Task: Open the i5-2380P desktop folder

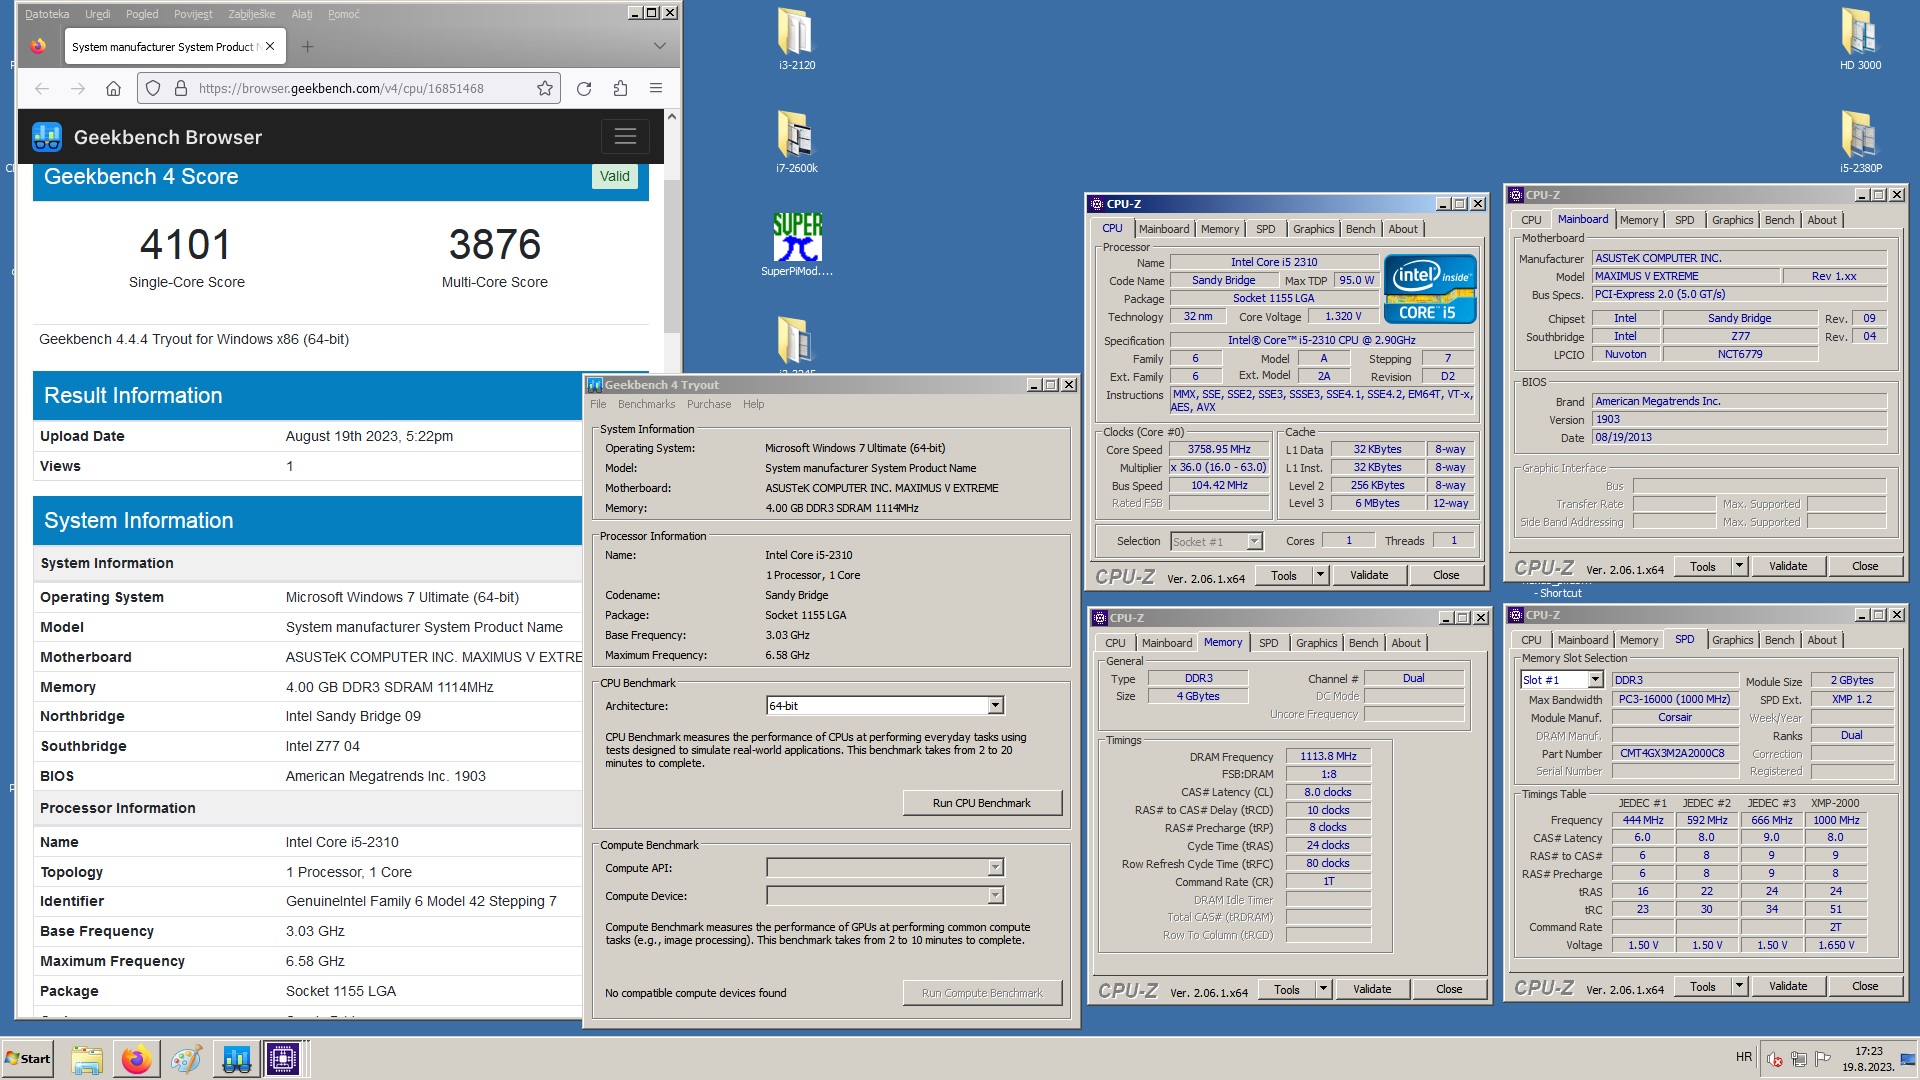Action: point(1860,141)
